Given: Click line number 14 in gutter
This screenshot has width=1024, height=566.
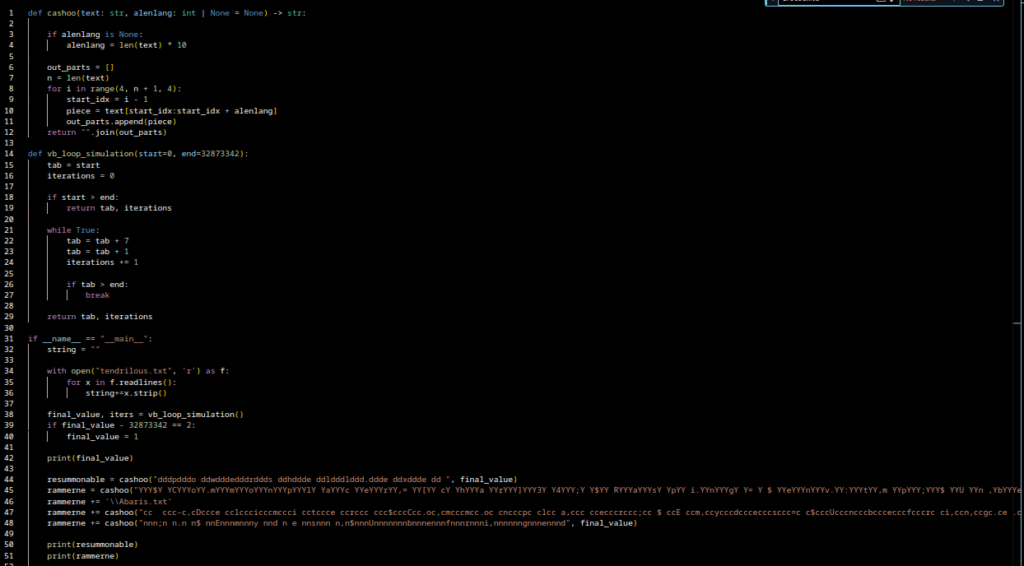Looking at the screenshot, I should [10, 153].
